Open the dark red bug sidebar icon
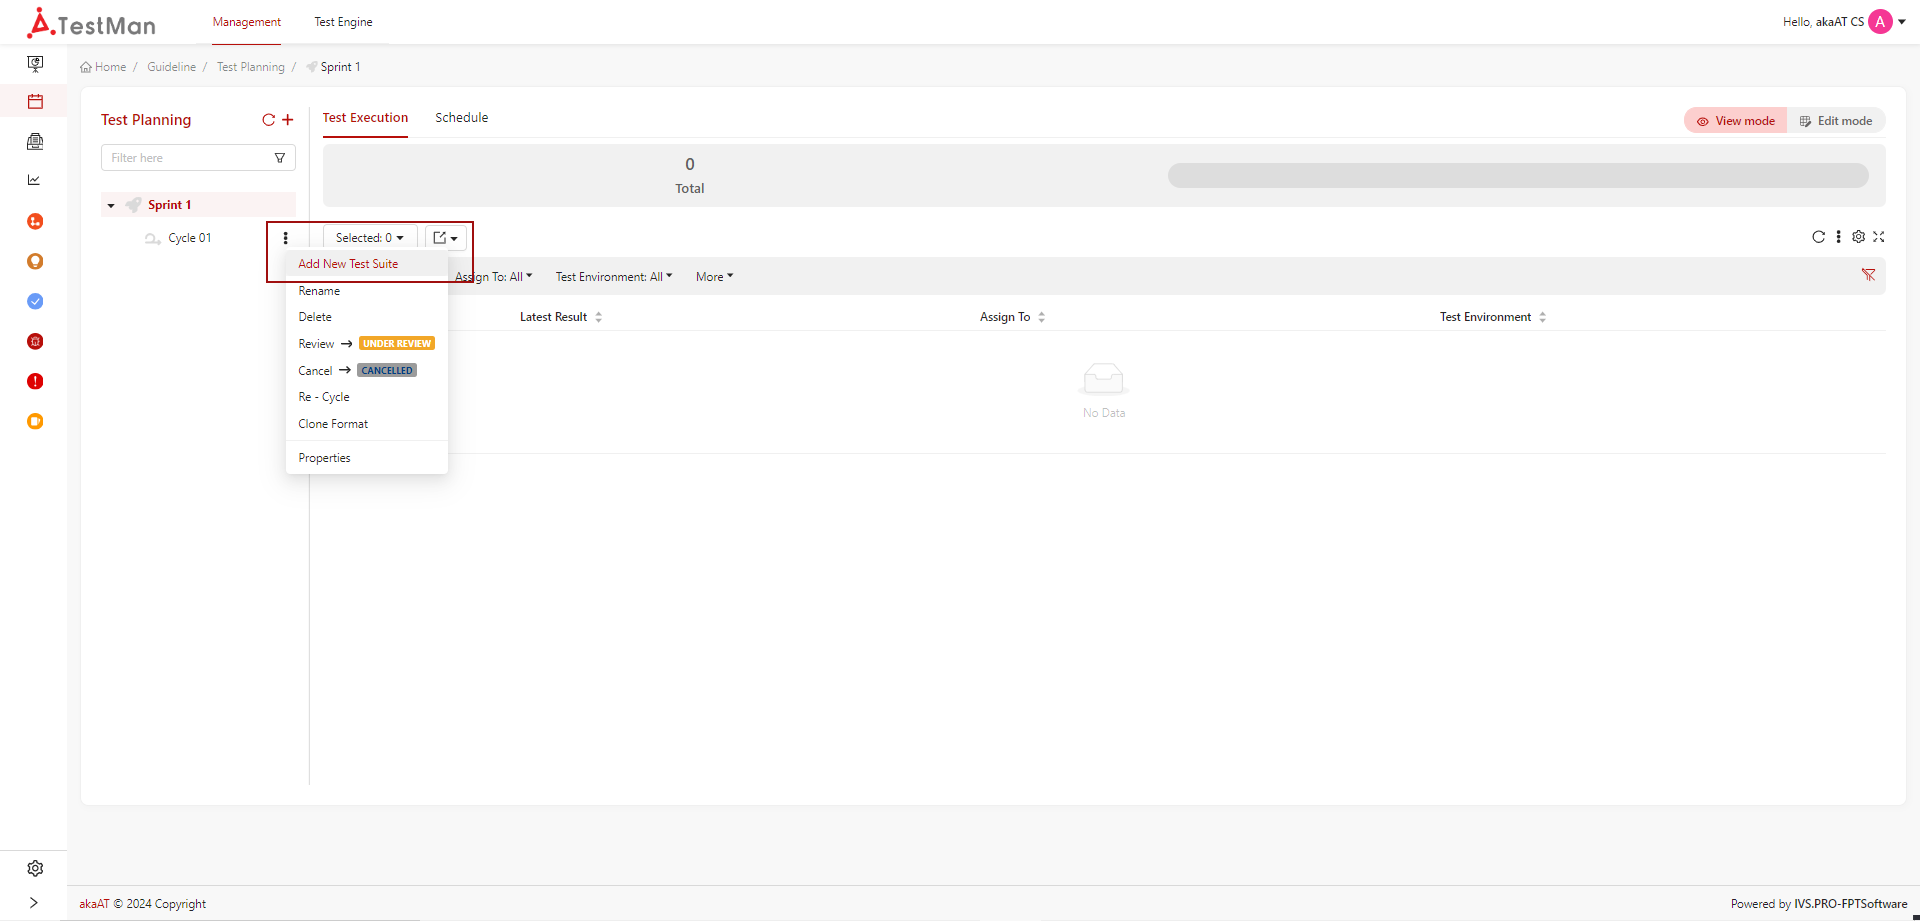 [35, 341]
